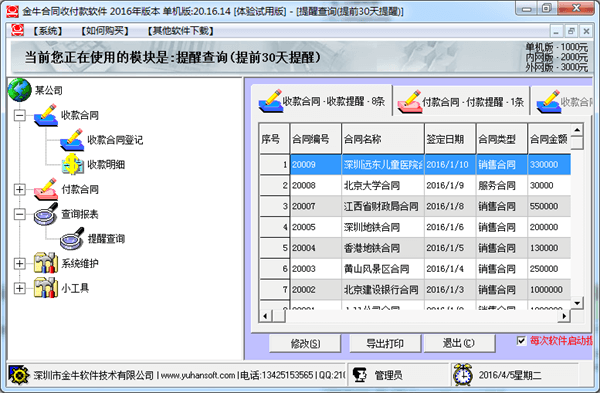The height and width of the screenshot is (393, 600).
Task: Toggle the 每次软件启动 checkbox
Action: pos(521,340)
